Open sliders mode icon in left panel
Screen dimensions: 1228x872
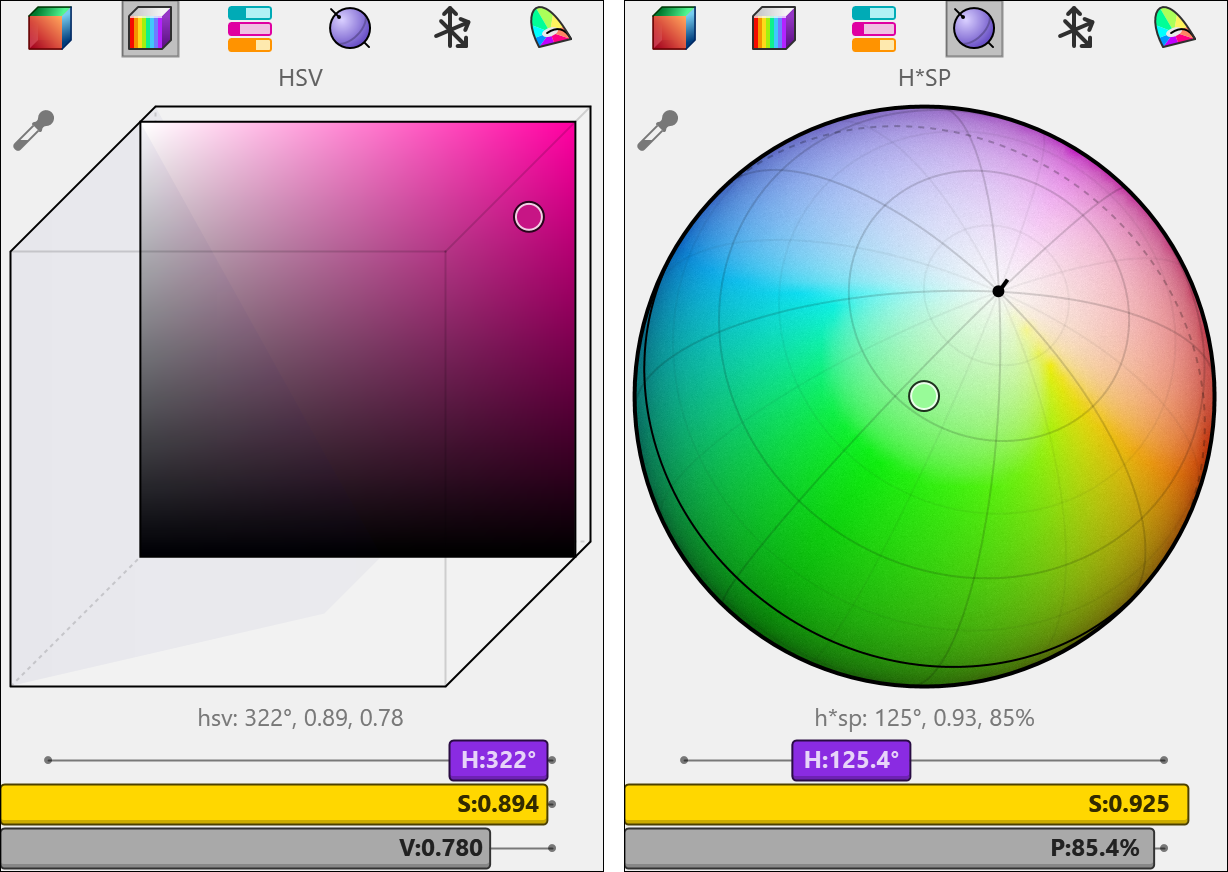point(250,29)
